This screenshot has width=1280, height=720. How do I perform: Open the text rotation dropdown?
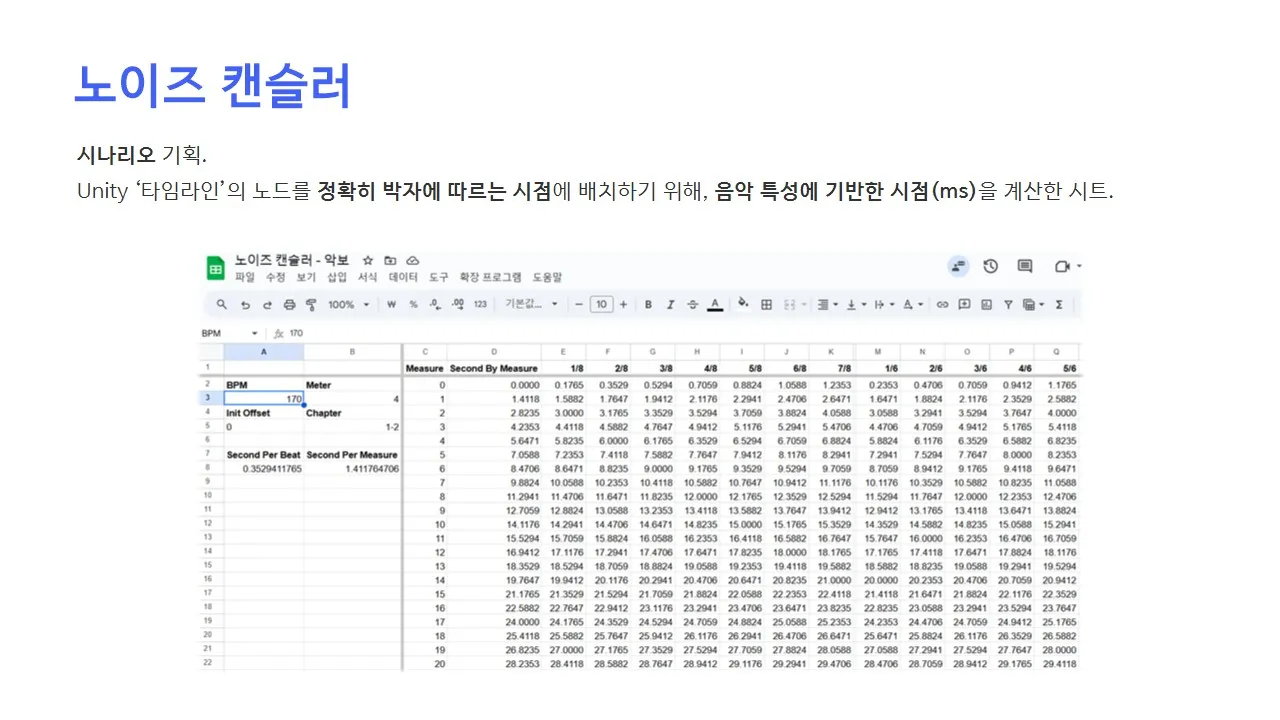coord(913,305)
